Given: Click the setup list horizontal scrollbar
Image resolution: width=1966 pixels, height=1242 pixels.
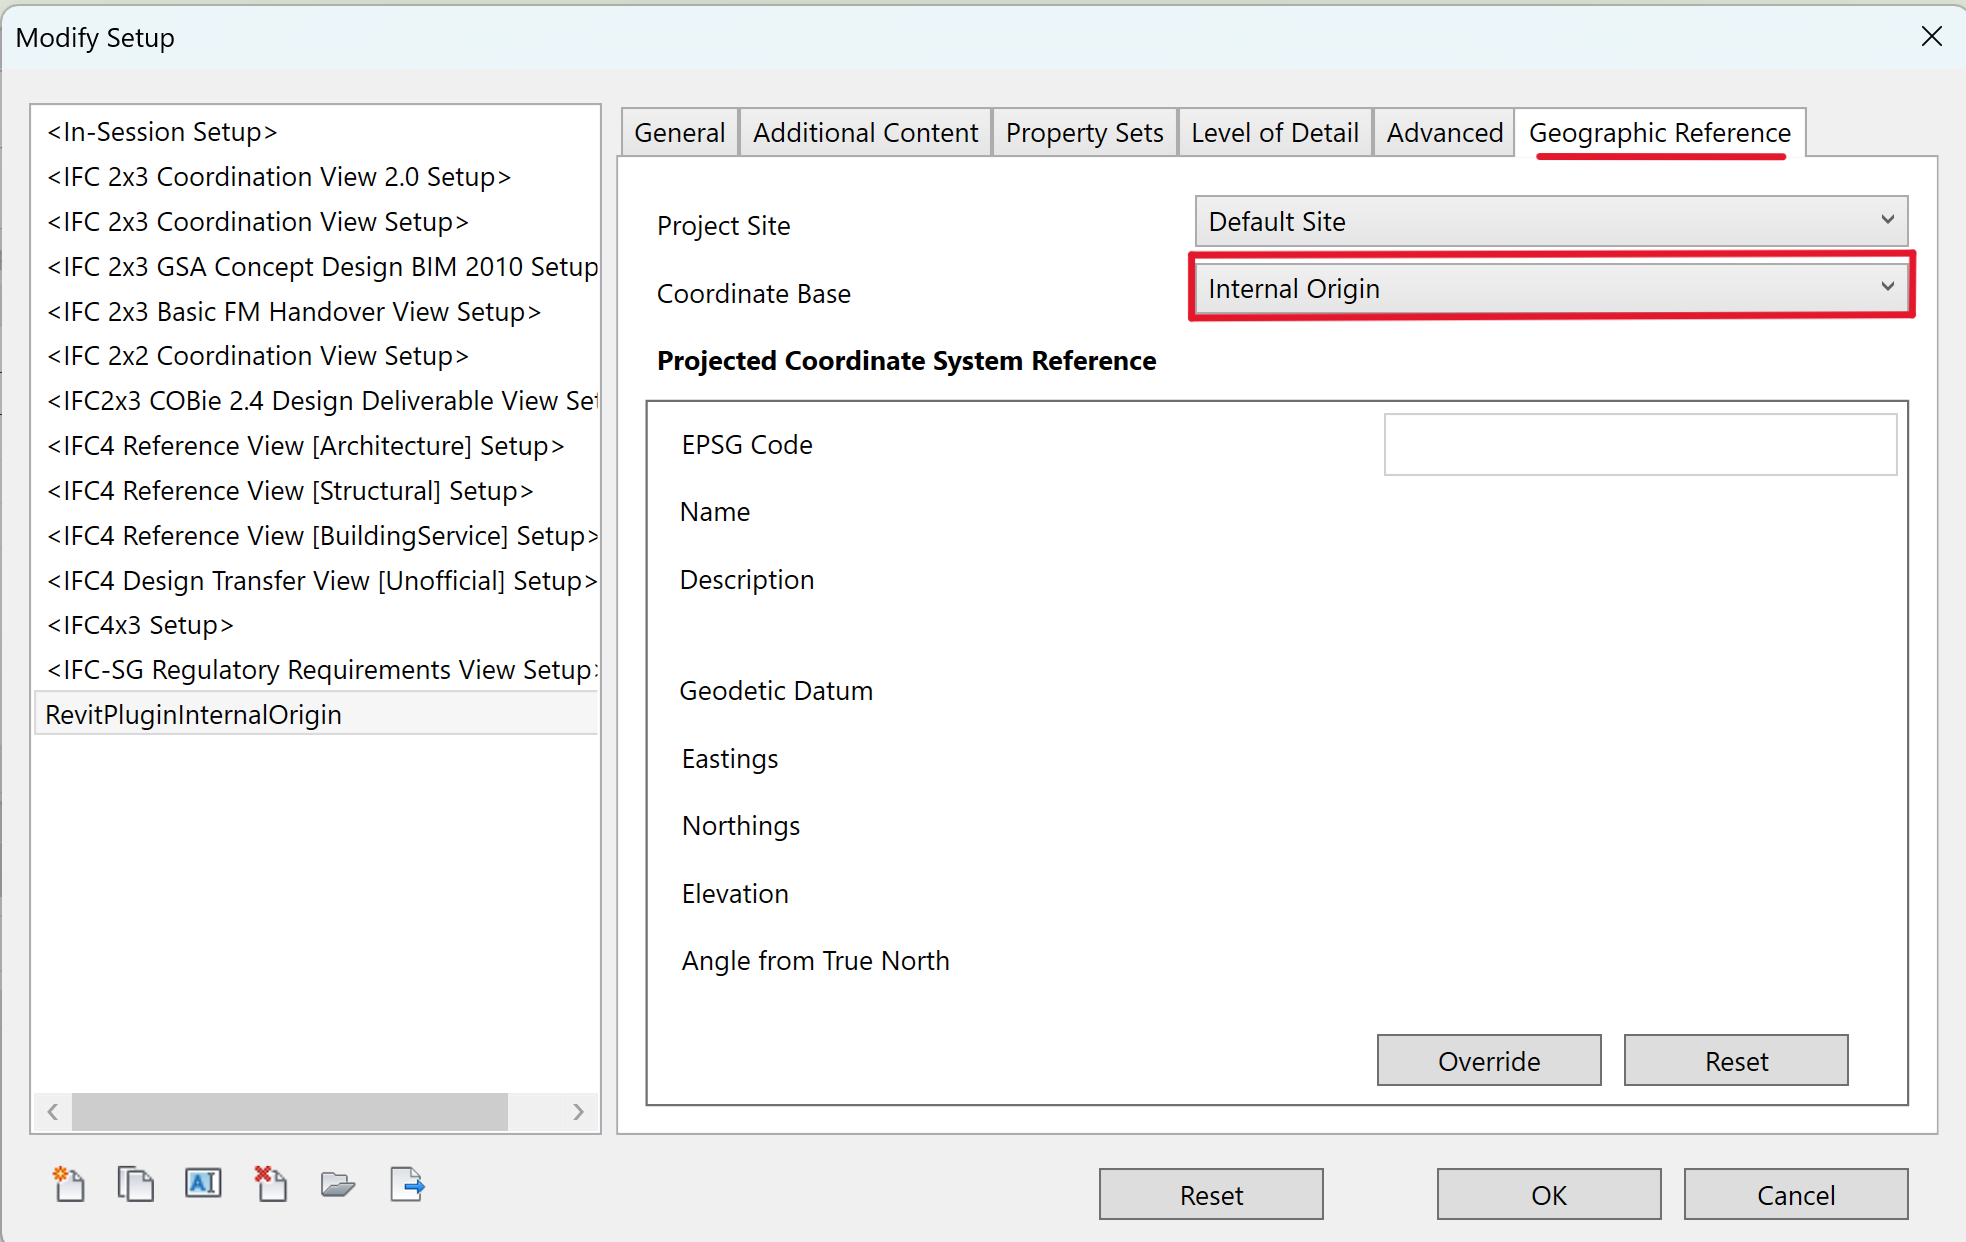Looking at the screenshot, I should click(290, 1111).
